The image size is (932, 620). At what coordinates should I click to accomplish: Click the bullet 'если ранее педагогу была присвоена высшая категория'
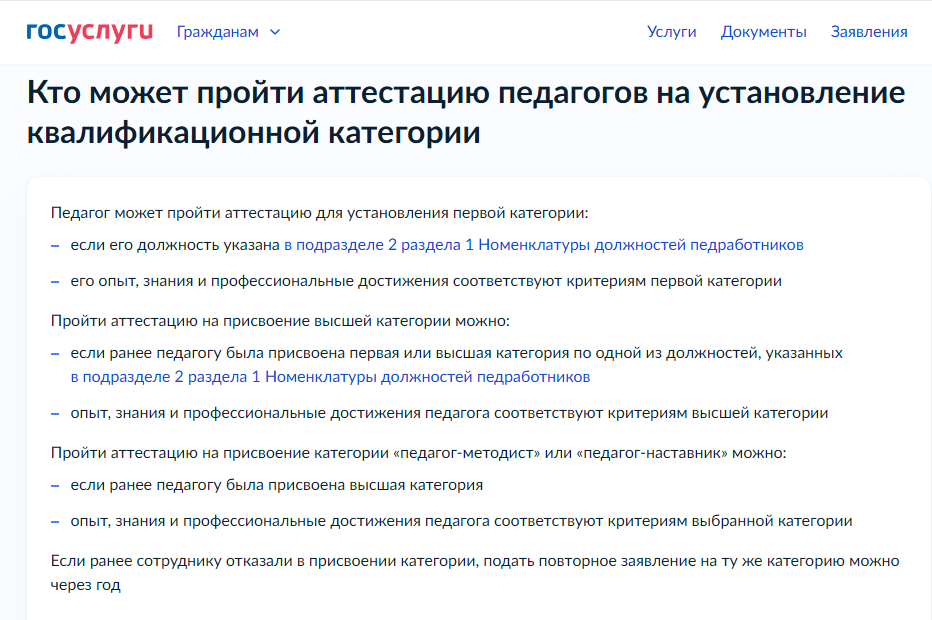click(x=277, y=485)
